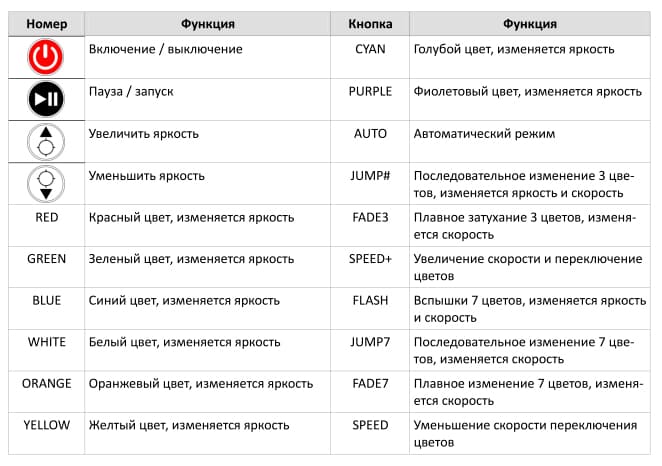Select the RED button label
The height and width of the screenshot is (466, 662).
point(46,217)
